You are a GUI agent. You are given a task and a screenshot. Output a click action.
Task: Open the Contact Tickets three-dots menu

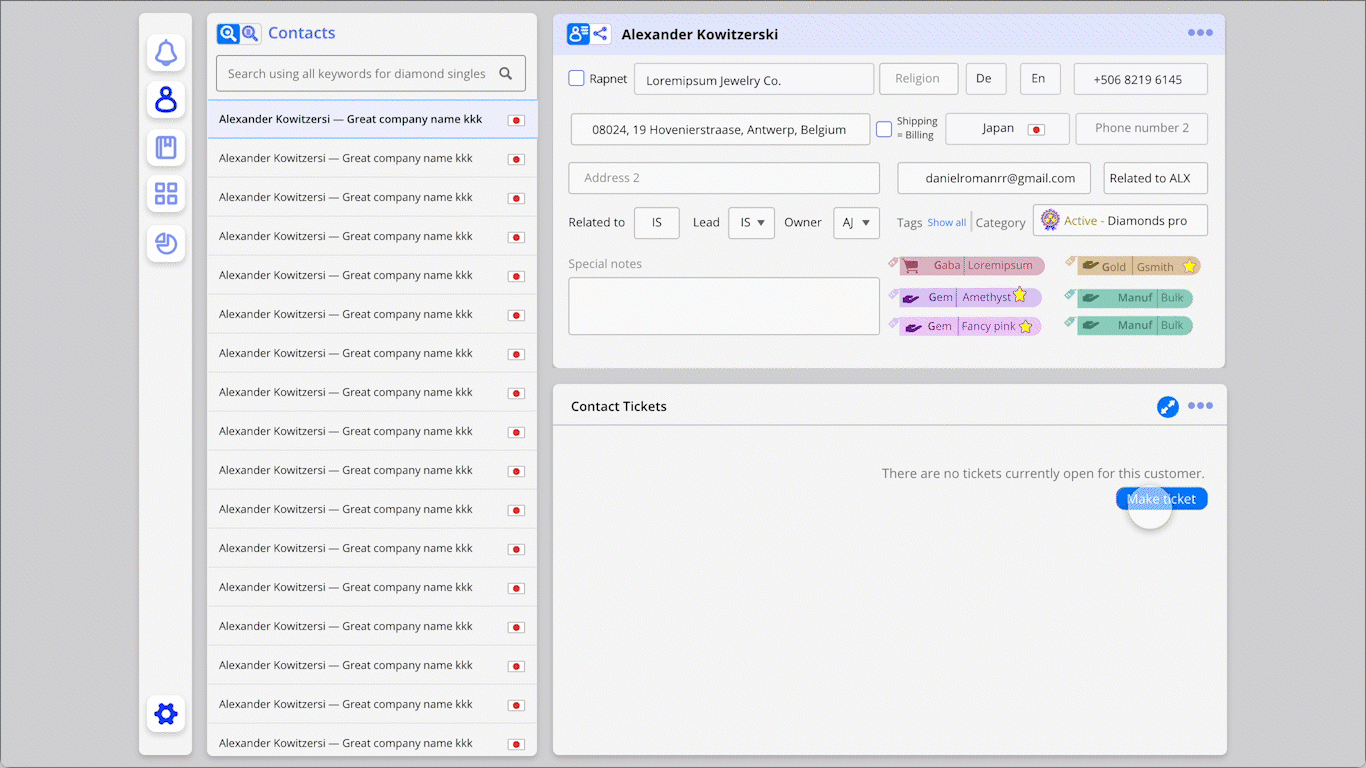pos(1200,406)
